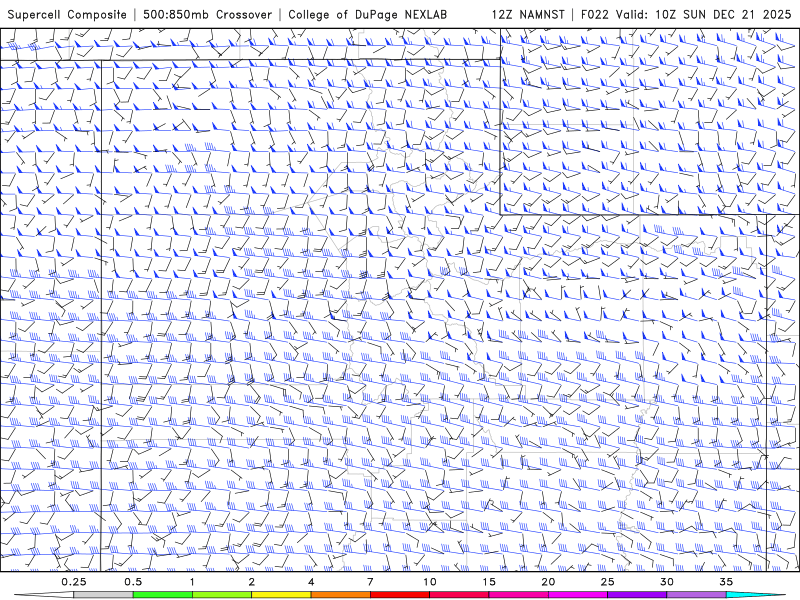Click the 'Supercell Composite' title text
The width and height of the screenshot is (800, 600).
point(67,14)
